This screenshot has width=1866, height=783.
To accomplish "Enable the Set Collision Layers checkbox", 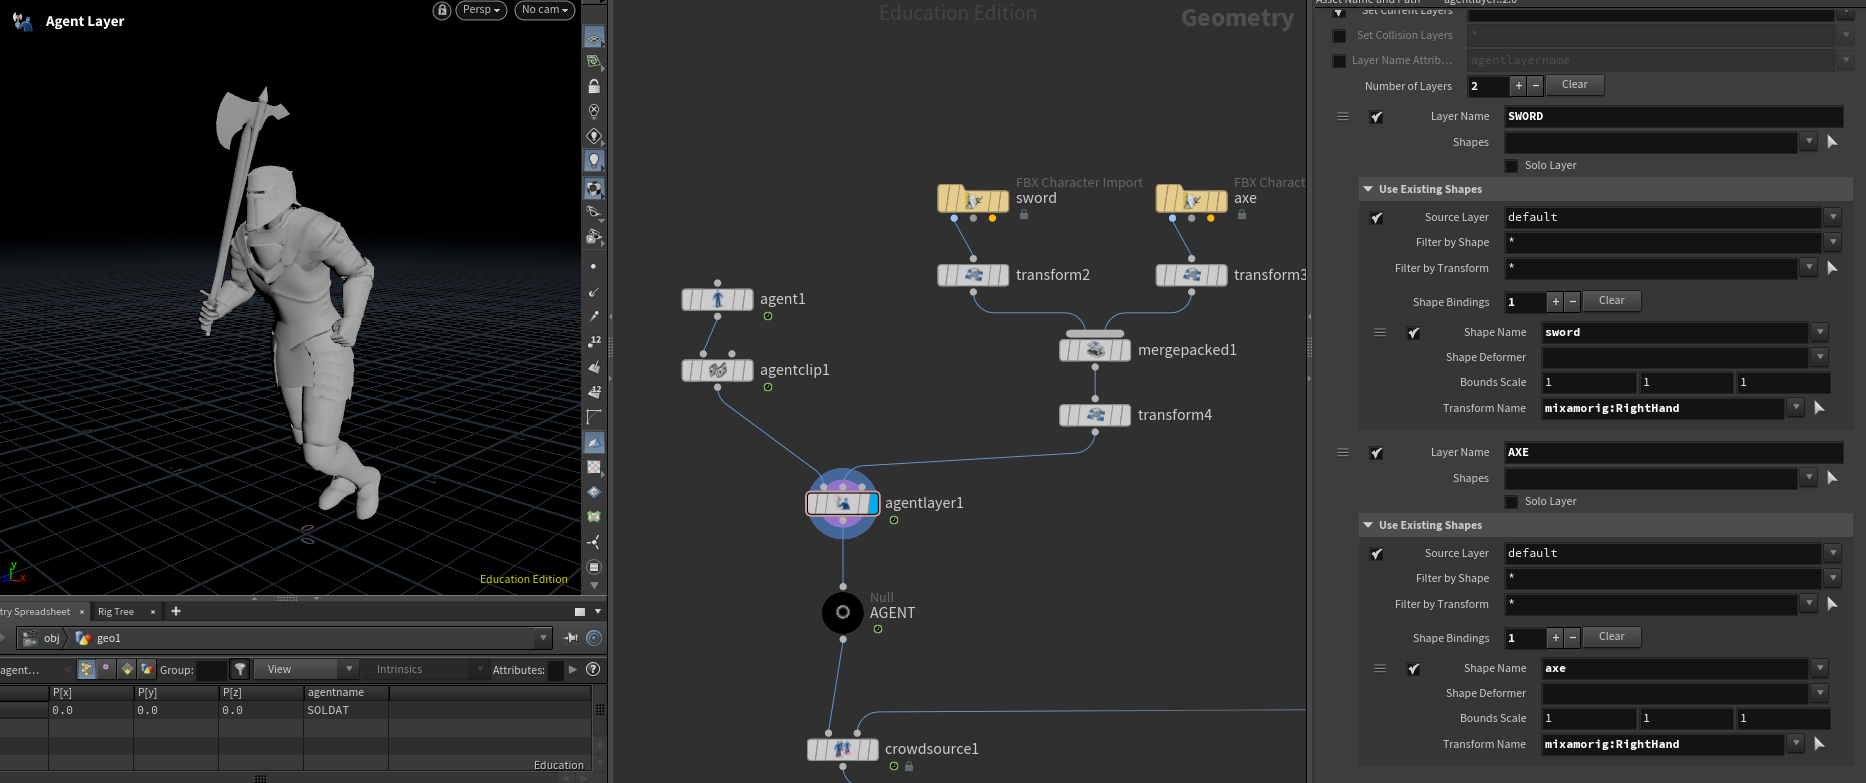I will (1339, 36).
